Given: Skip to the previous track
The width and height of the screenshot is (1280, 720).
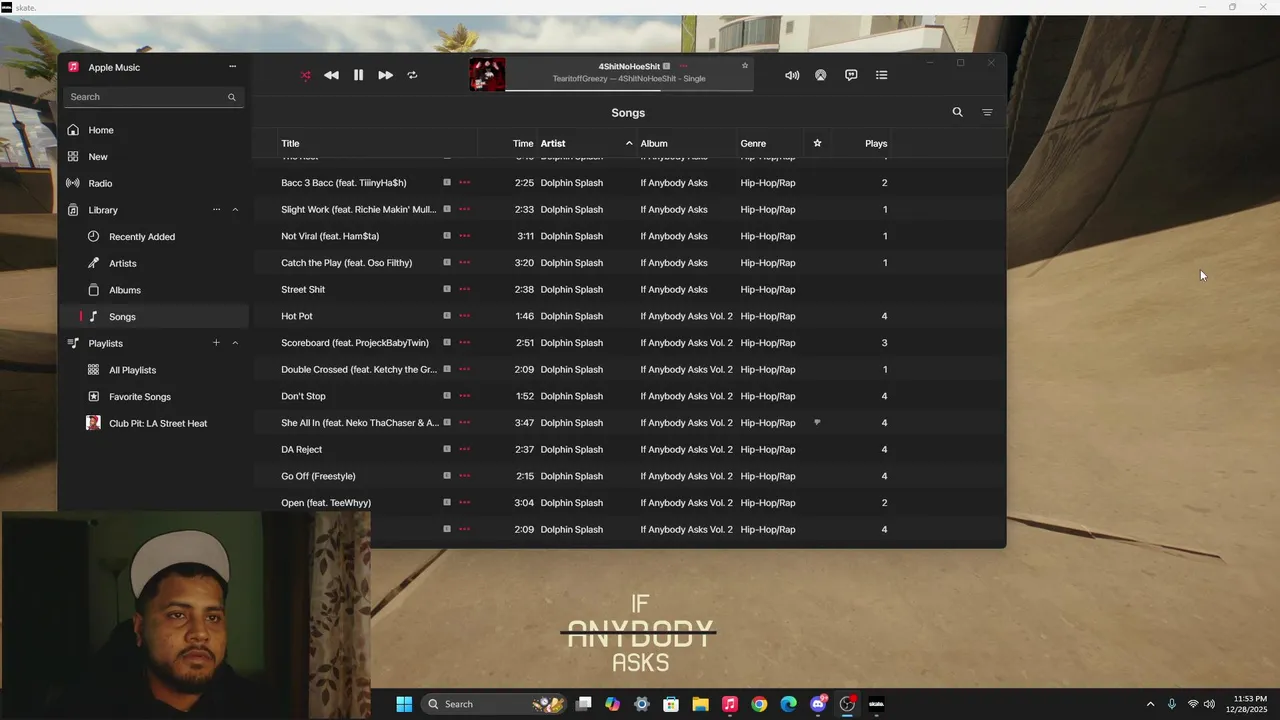Looking at the screenshot, I should [x=331, y=75].
